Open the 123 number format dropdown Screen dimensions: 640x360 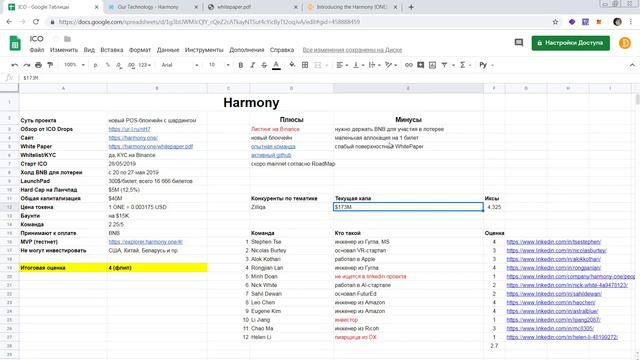pos(144,65)
